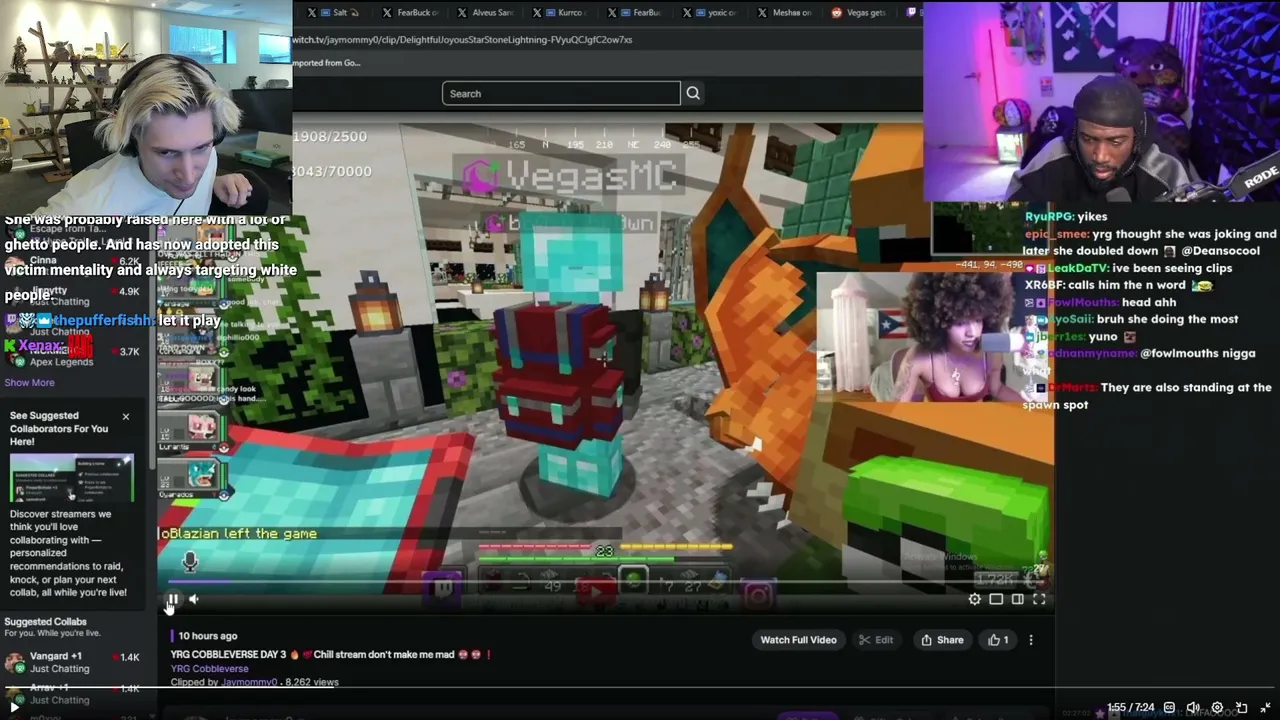Image resolution: width=1280 pixels, height=720 pixels.
Task: Click the 'See Suggested Collaborators For You Here!' heading
Action: (59, 428)
